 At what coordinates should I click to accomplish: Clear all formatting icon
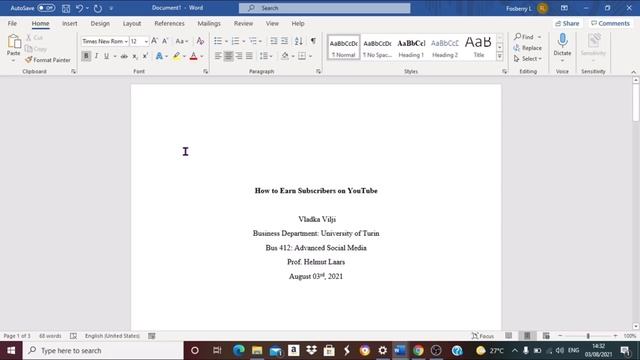(x=200, y=41)
